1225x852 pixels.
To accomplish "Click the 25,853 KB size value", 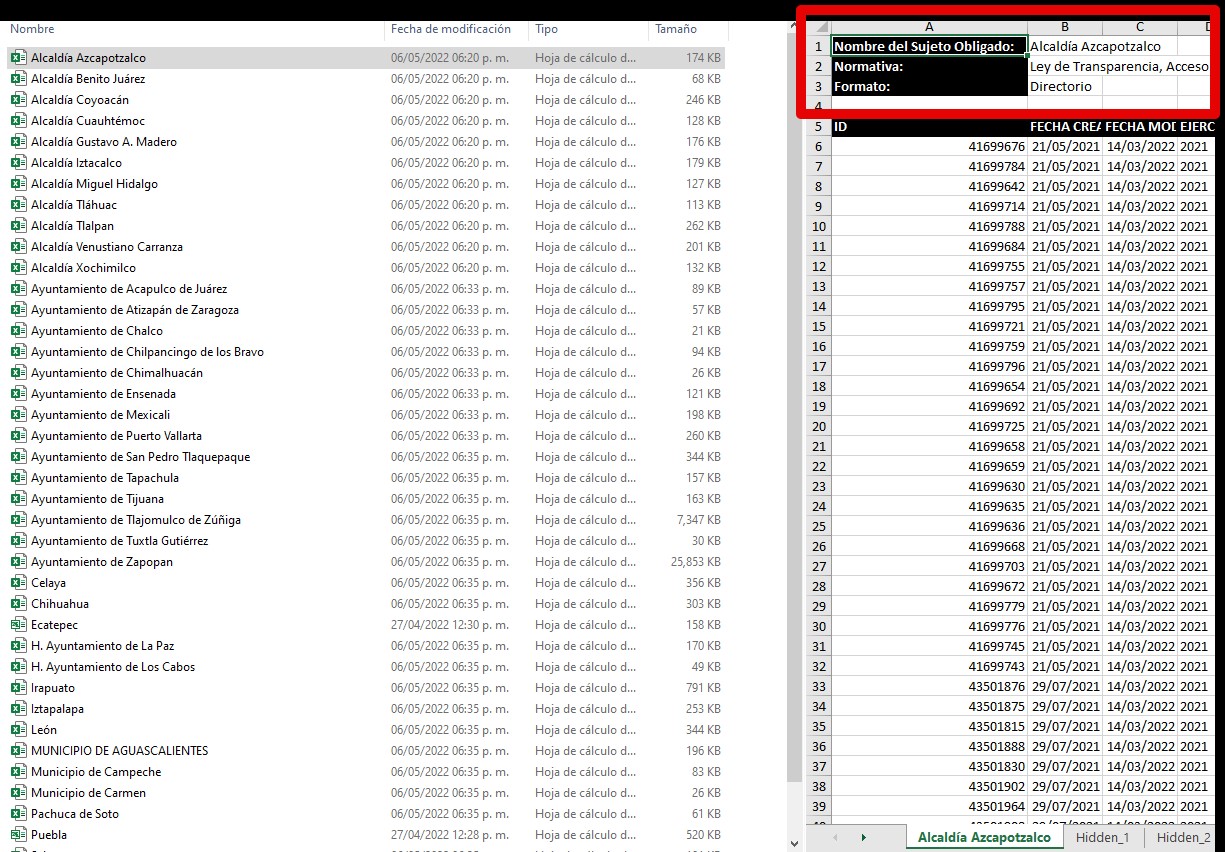I will pos(695,562).
